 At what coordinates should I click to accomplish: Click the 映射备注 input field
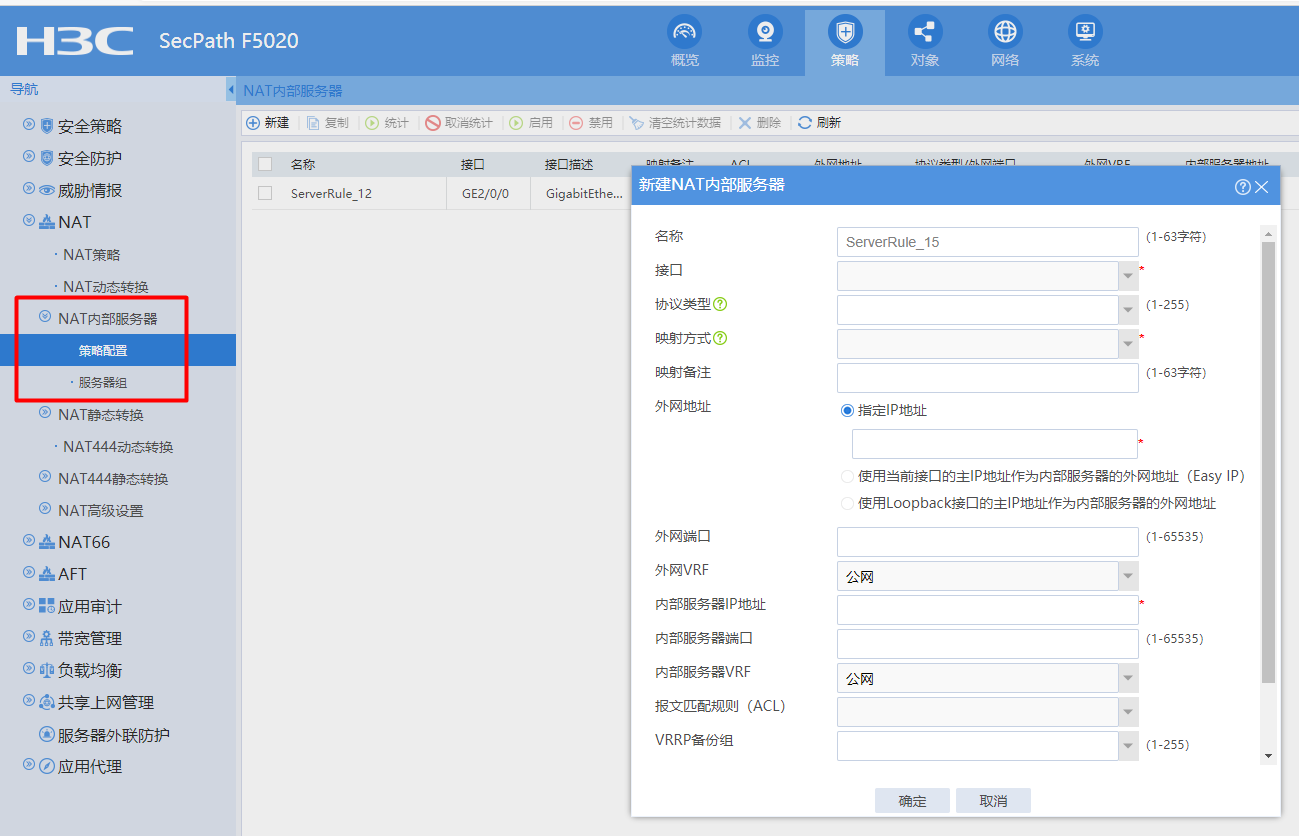(x=987, y=378)
